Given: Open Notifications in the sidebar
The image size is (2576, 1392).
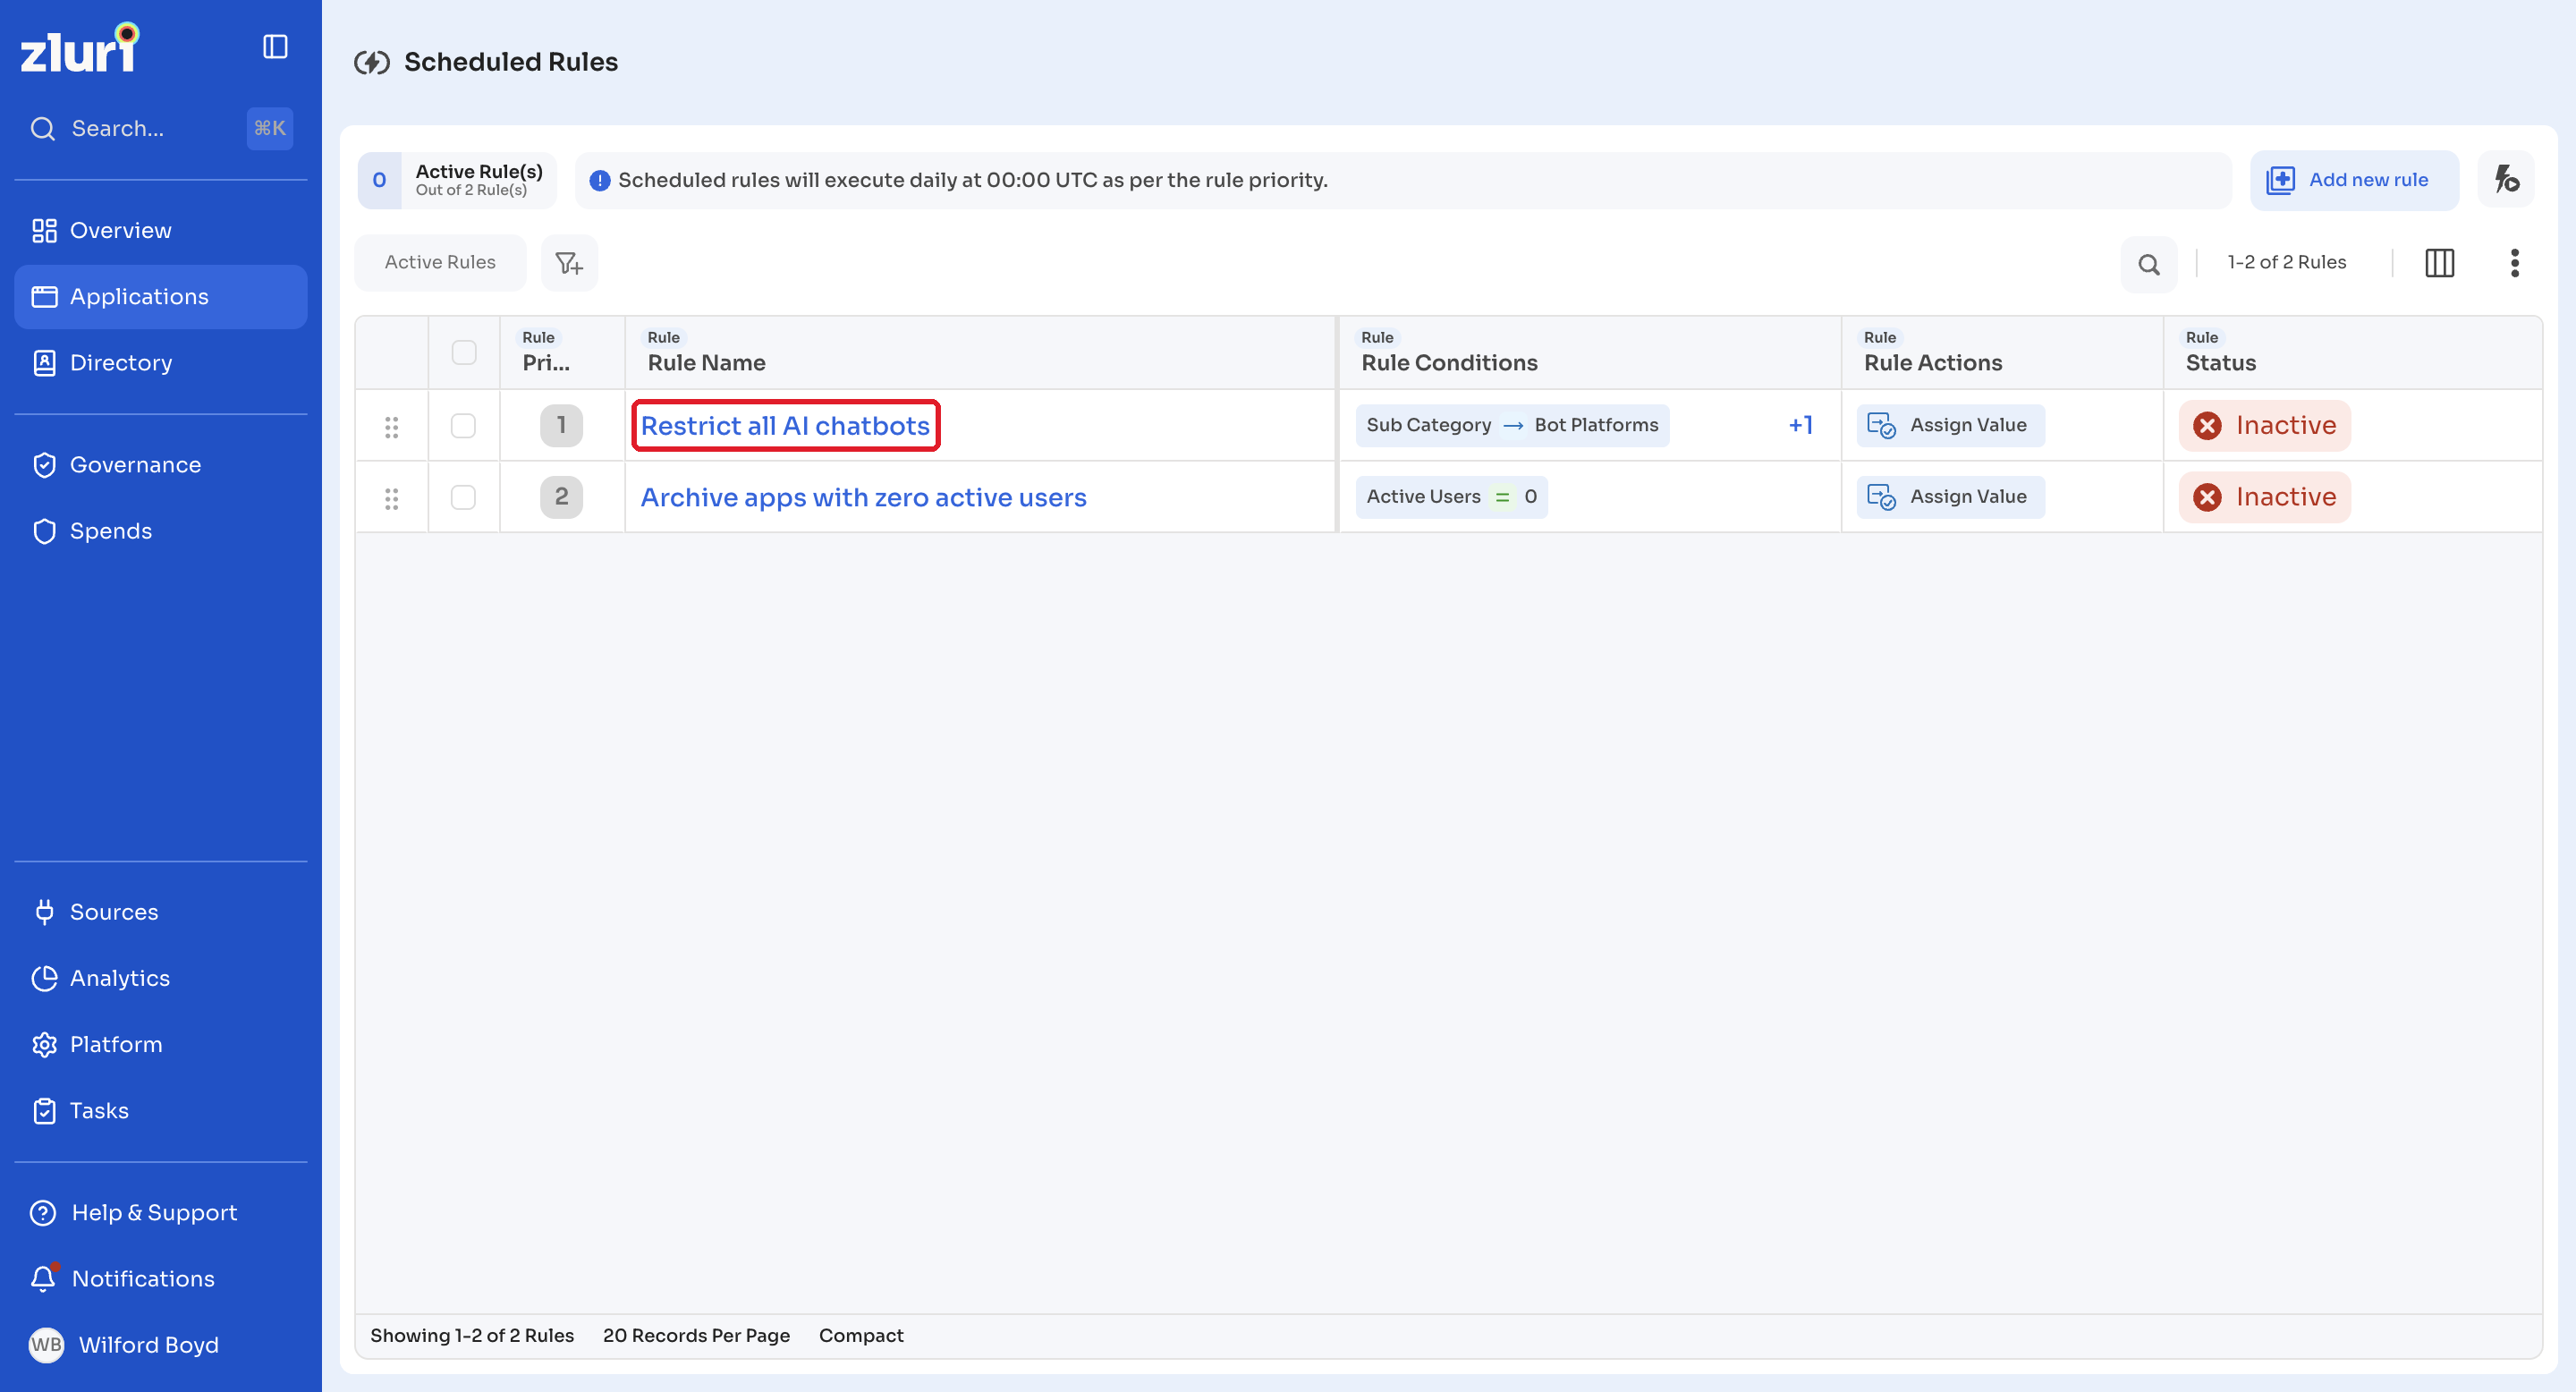Looking at the screenshot, I should [x=161, y=1278].
